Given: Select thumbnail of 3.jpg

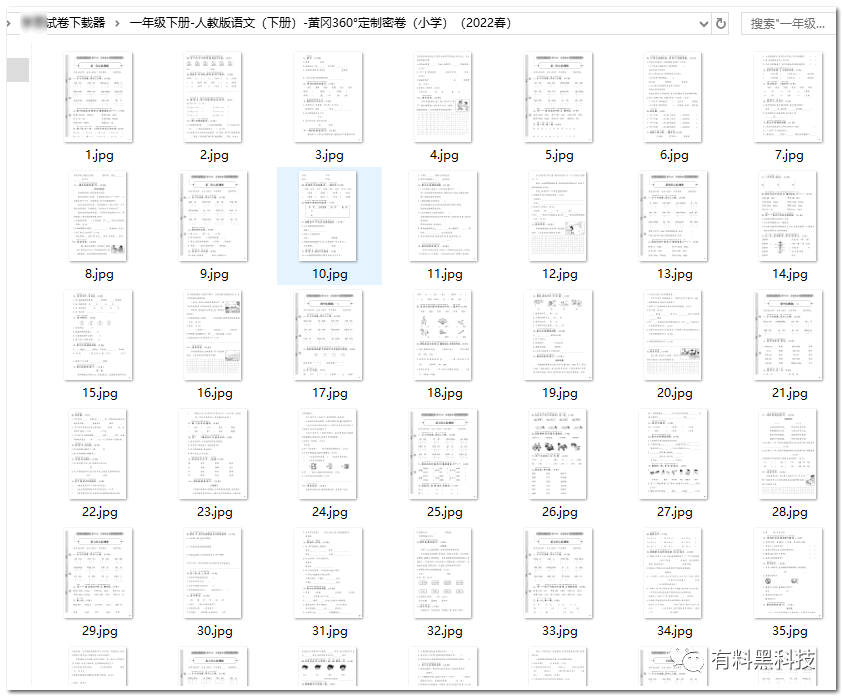Looking at the screenshot, I should (328, 97).
